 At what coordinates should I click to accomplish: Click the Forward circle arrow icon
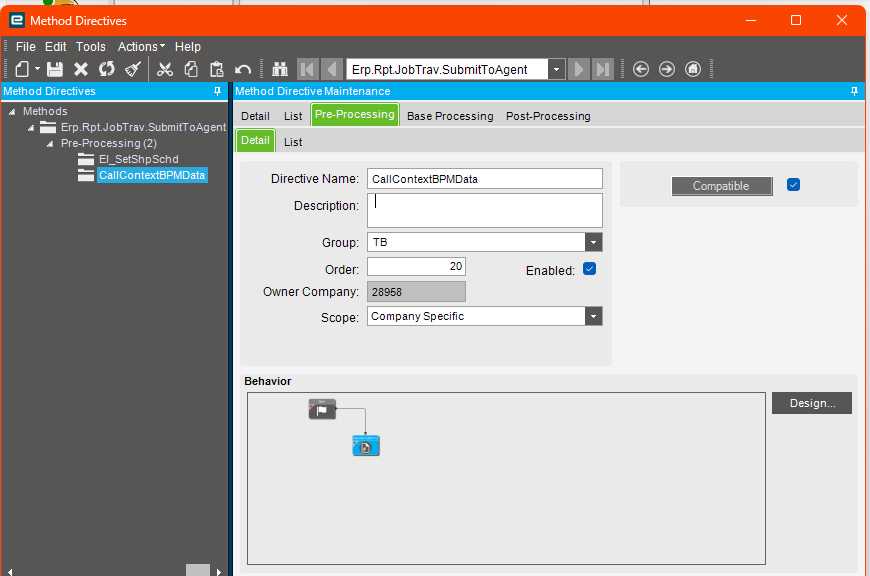[667, 69]
